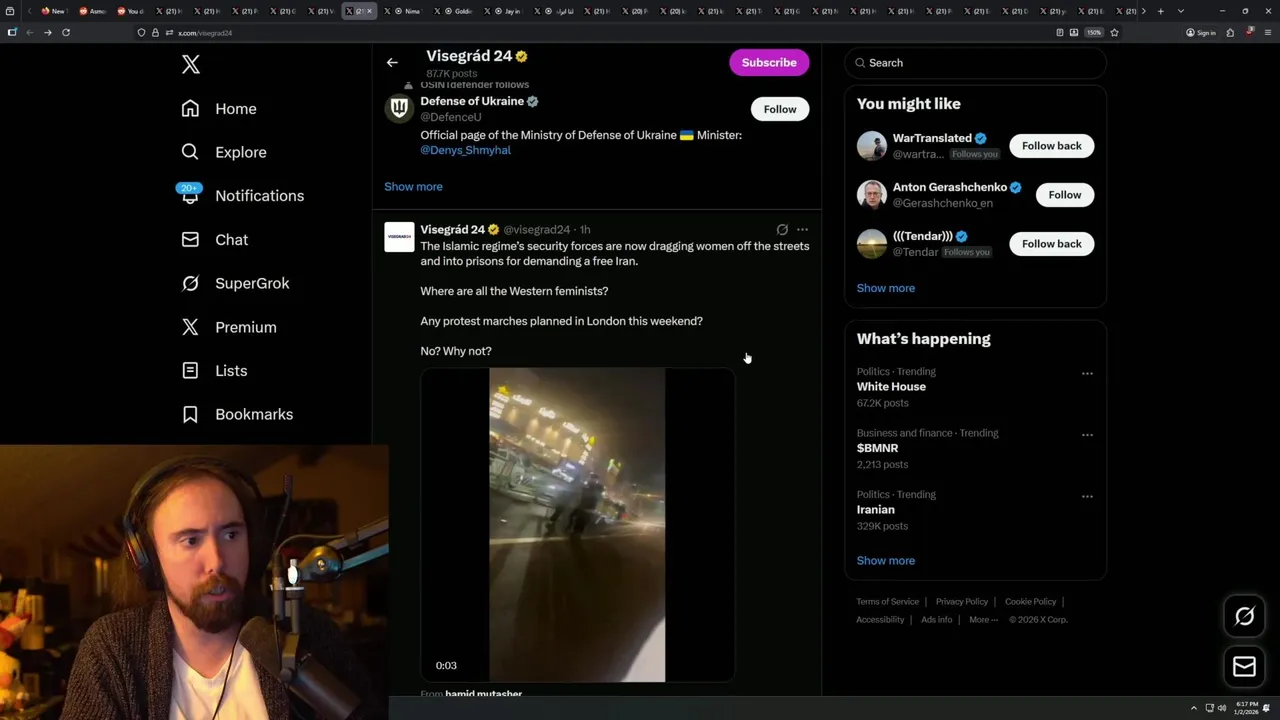Open the Ads info footer link
Screen dimensions: 1280x720
coord(936,620)
